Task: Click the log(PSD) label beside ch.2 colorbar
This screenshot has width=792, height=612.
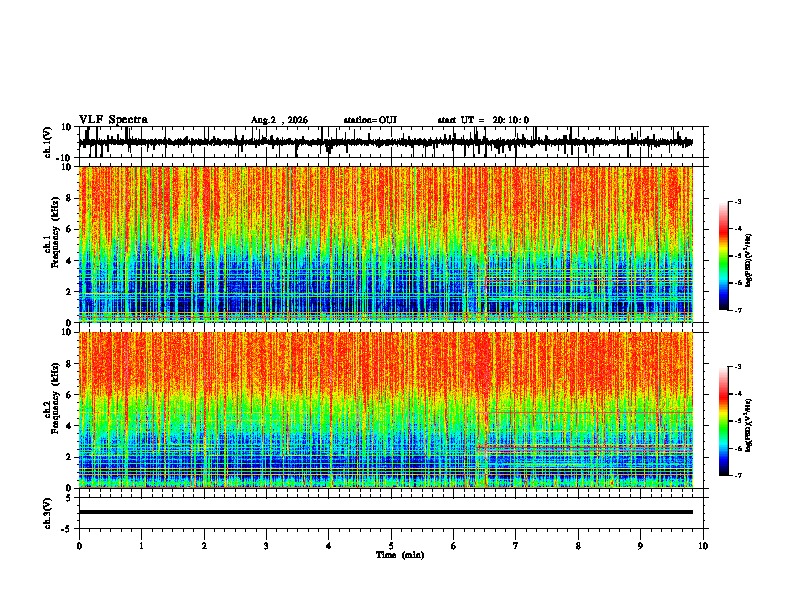Action: coord(748,425)
